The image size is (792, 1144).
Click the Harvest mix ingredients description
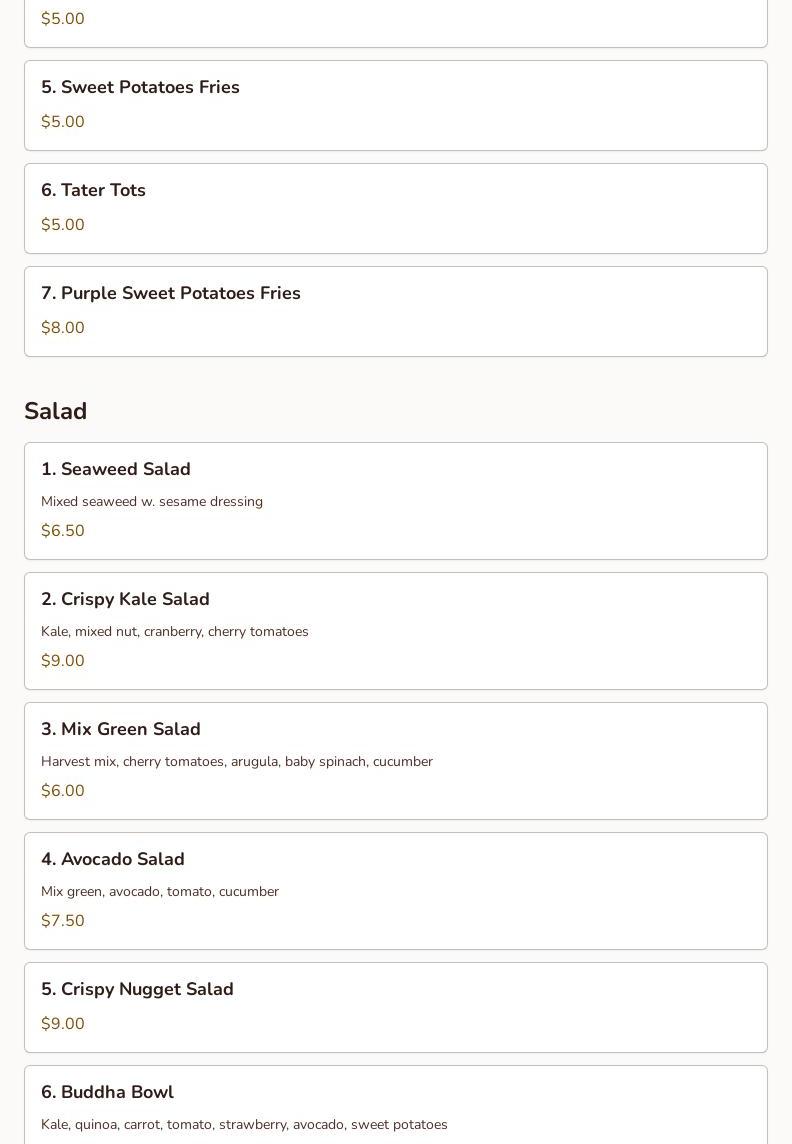click(237, 762)
